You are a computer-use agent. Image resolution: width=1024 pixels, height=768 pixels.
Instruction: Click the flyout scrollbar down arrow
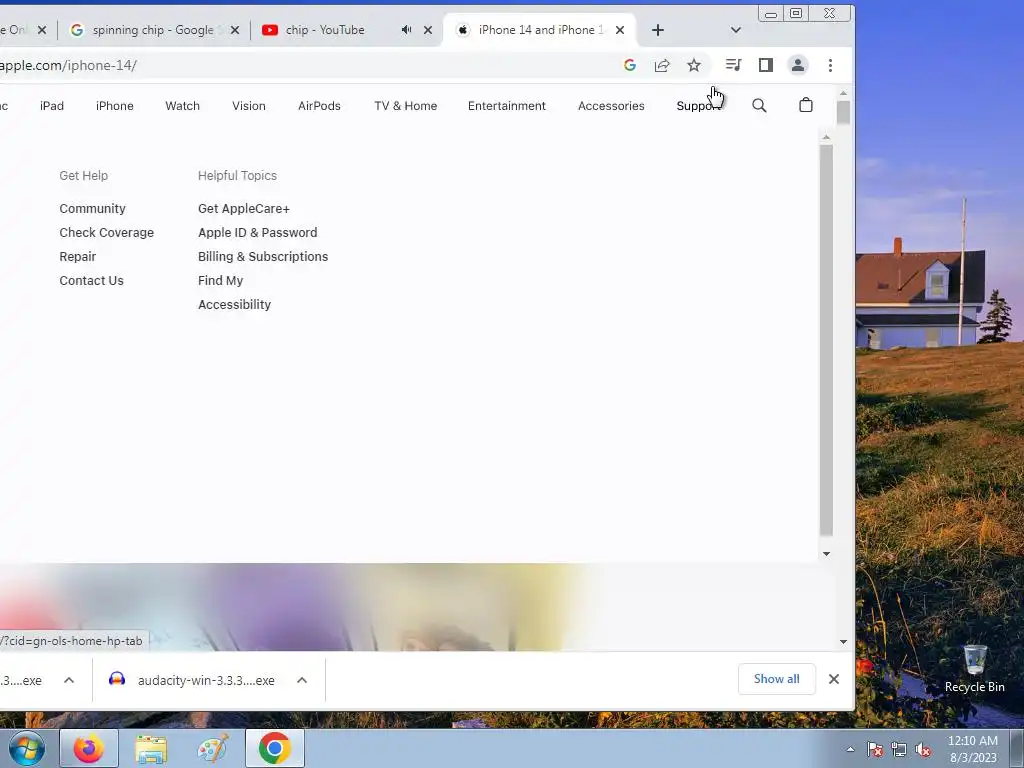826,554
